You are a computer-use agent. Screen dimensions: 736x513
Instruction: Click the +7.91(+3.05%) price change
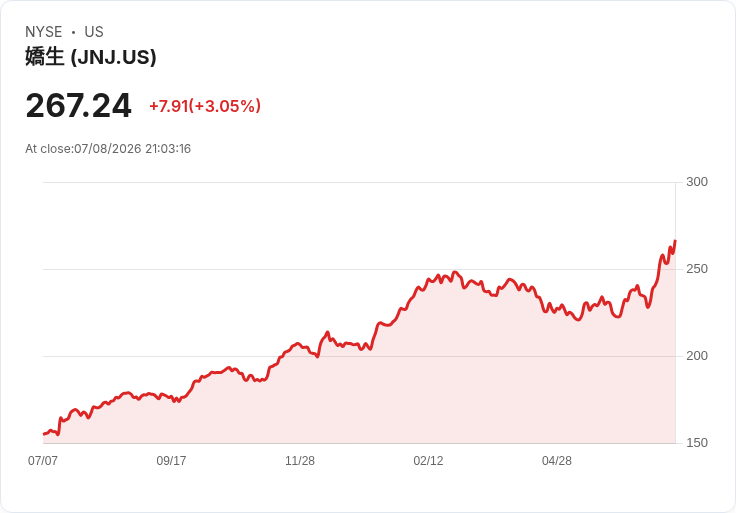click(x=205, y=106)
